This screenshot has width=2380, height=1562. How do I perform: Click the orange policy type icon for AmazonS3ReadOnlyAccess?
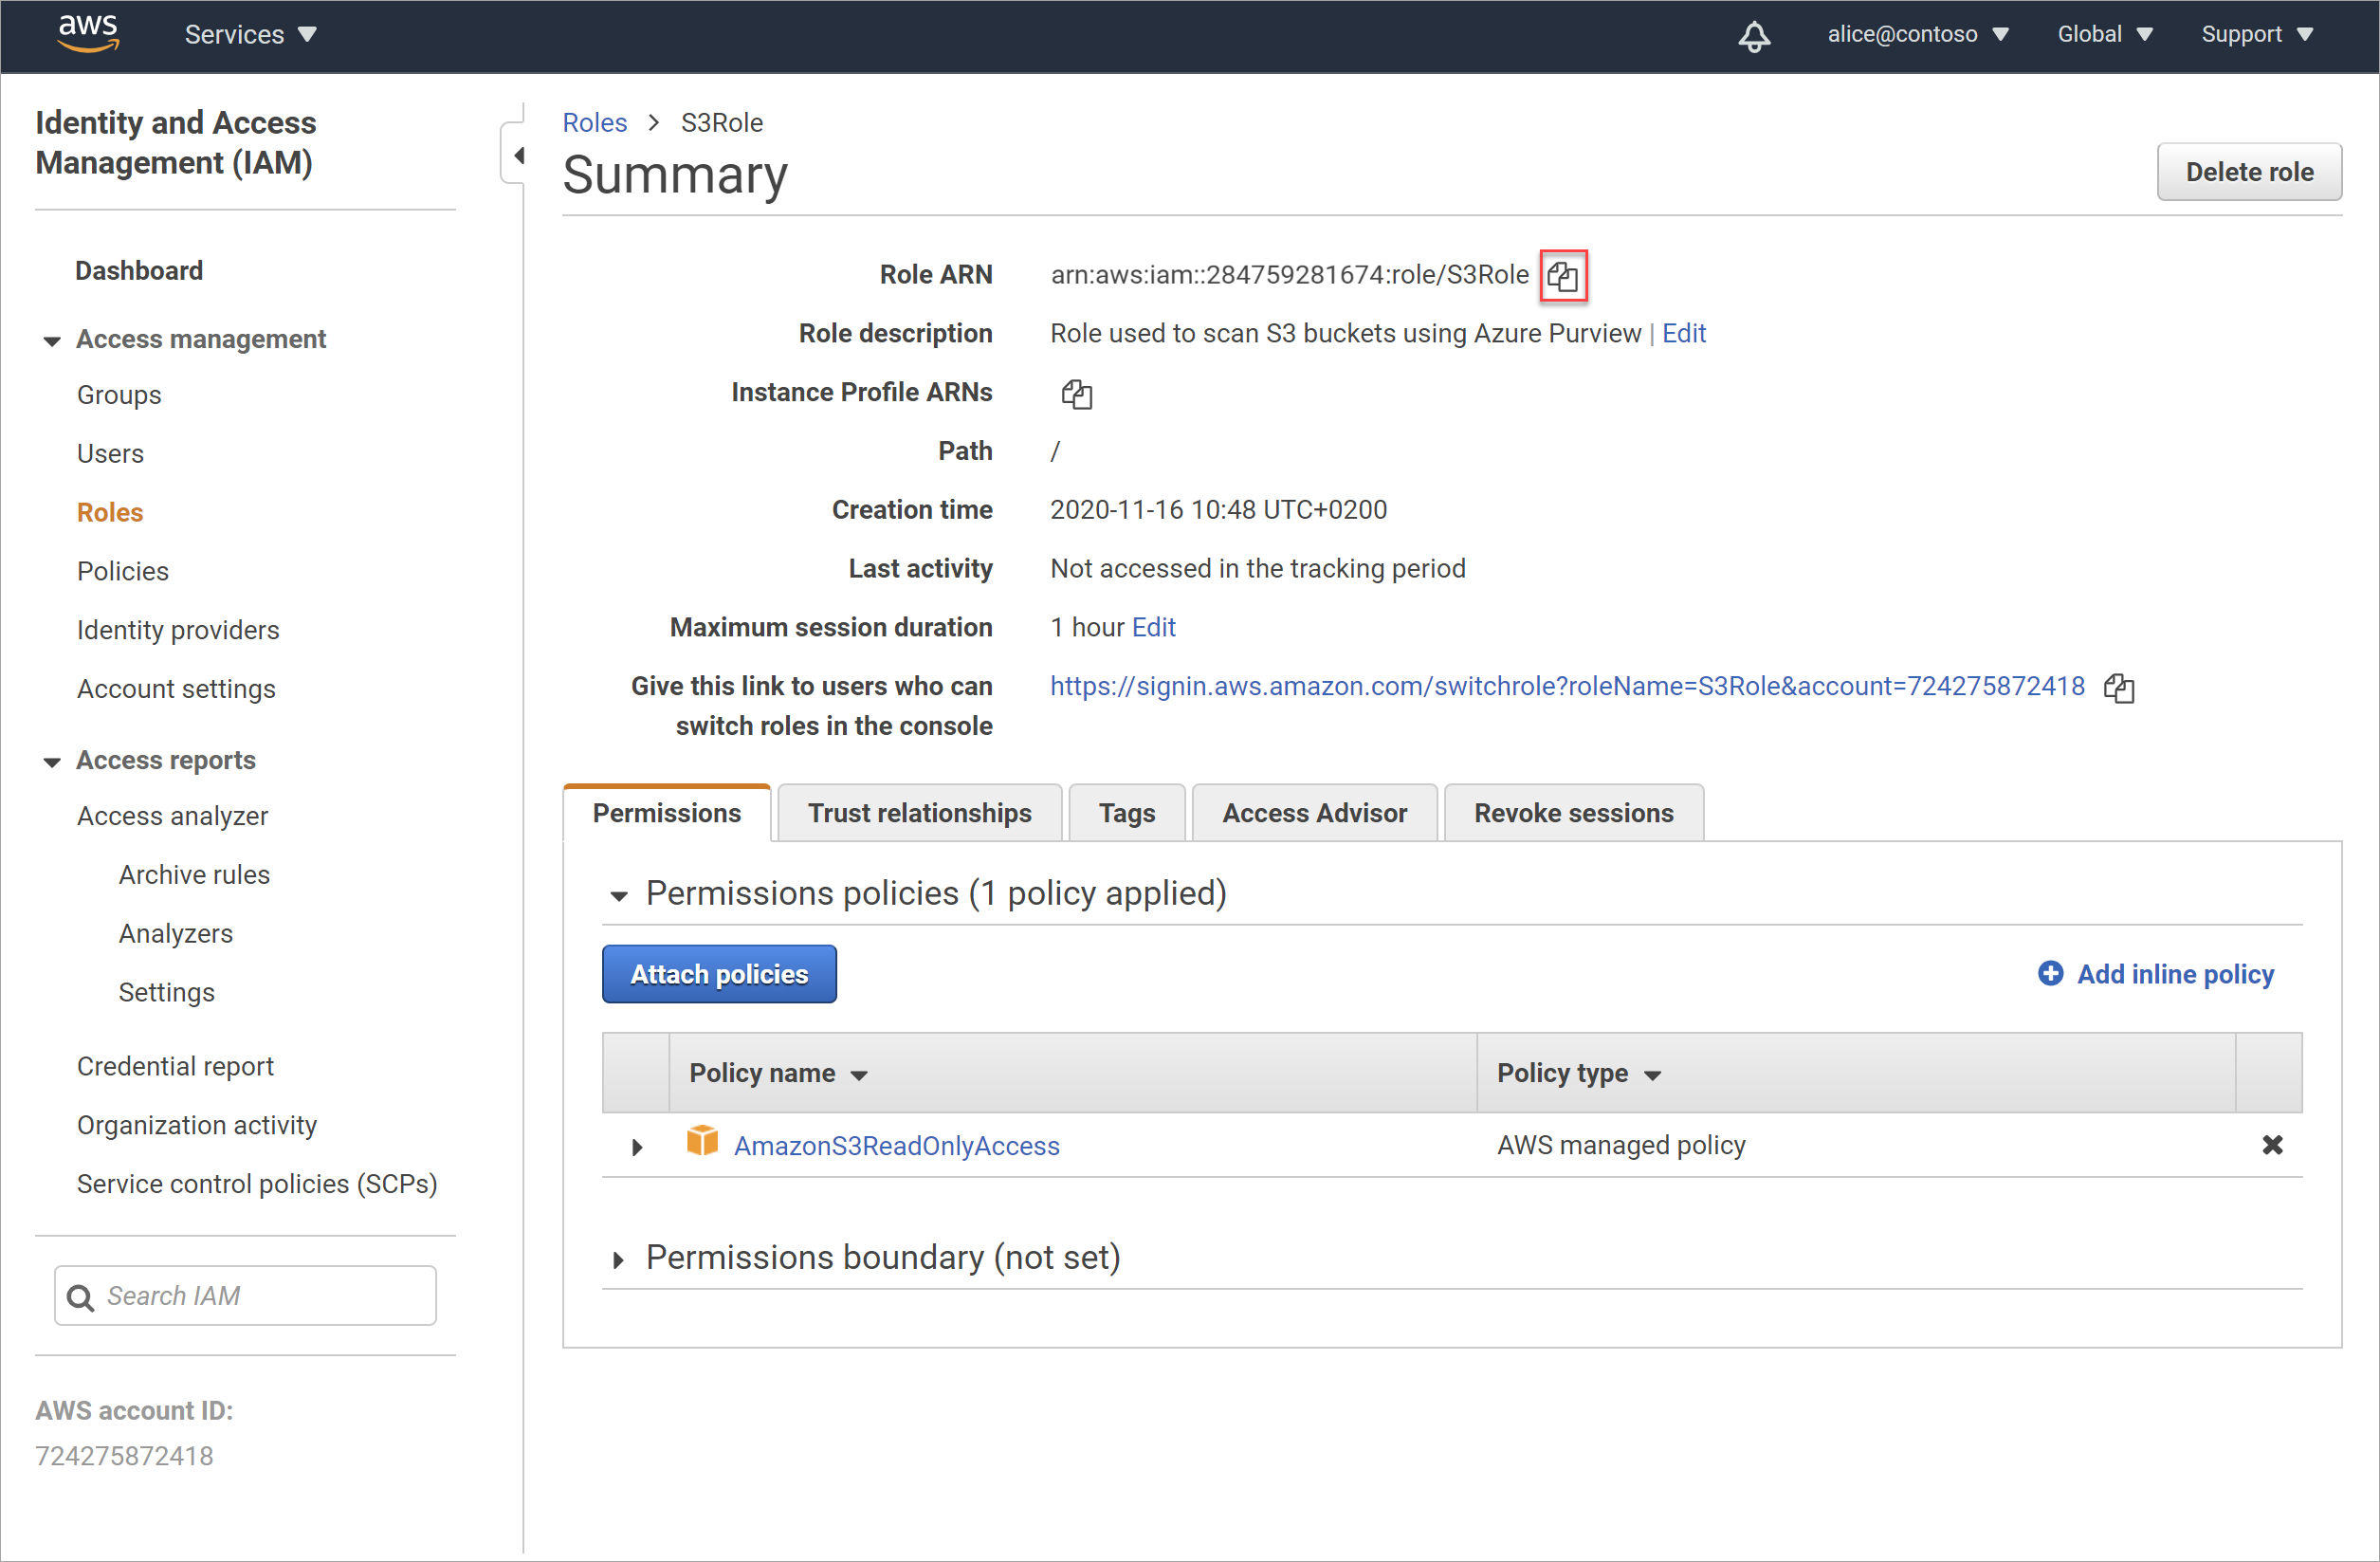697,1144
